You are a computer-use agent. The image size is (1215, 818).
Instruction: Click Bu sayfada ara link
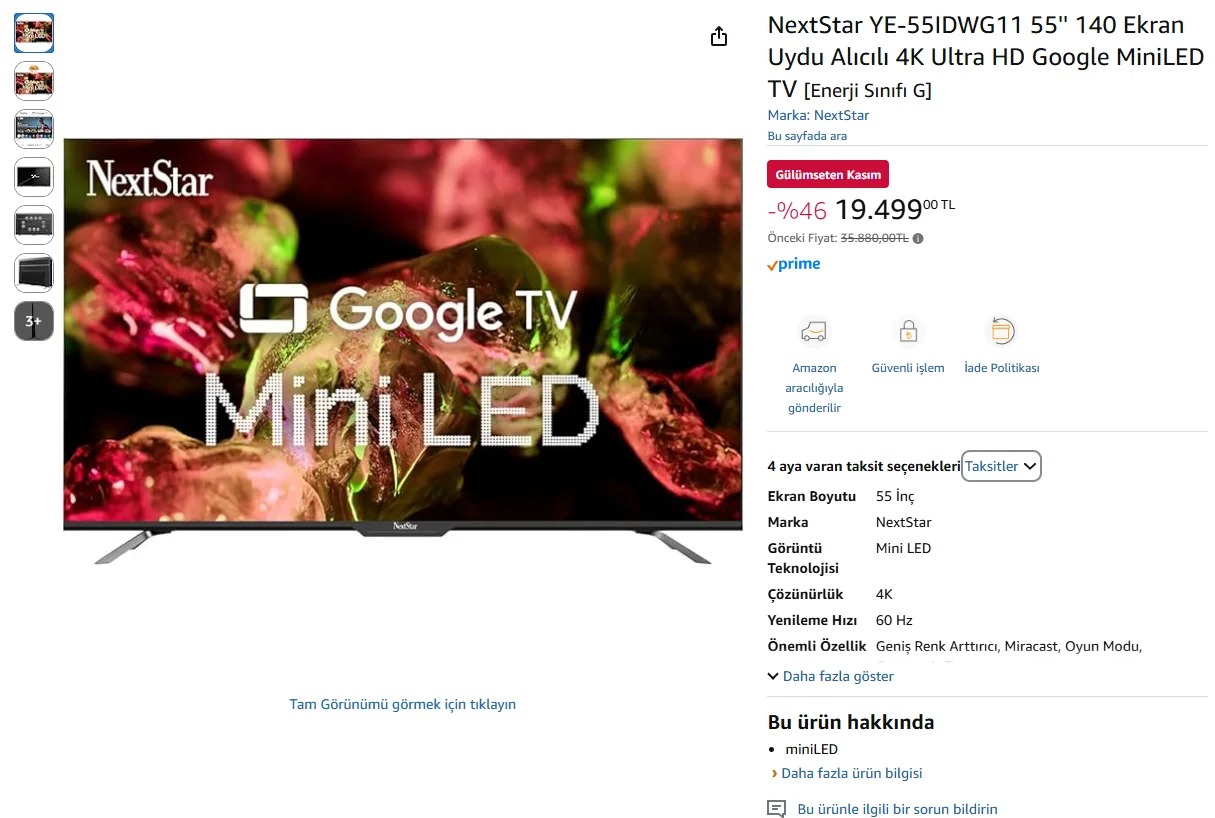click(807, 136)
